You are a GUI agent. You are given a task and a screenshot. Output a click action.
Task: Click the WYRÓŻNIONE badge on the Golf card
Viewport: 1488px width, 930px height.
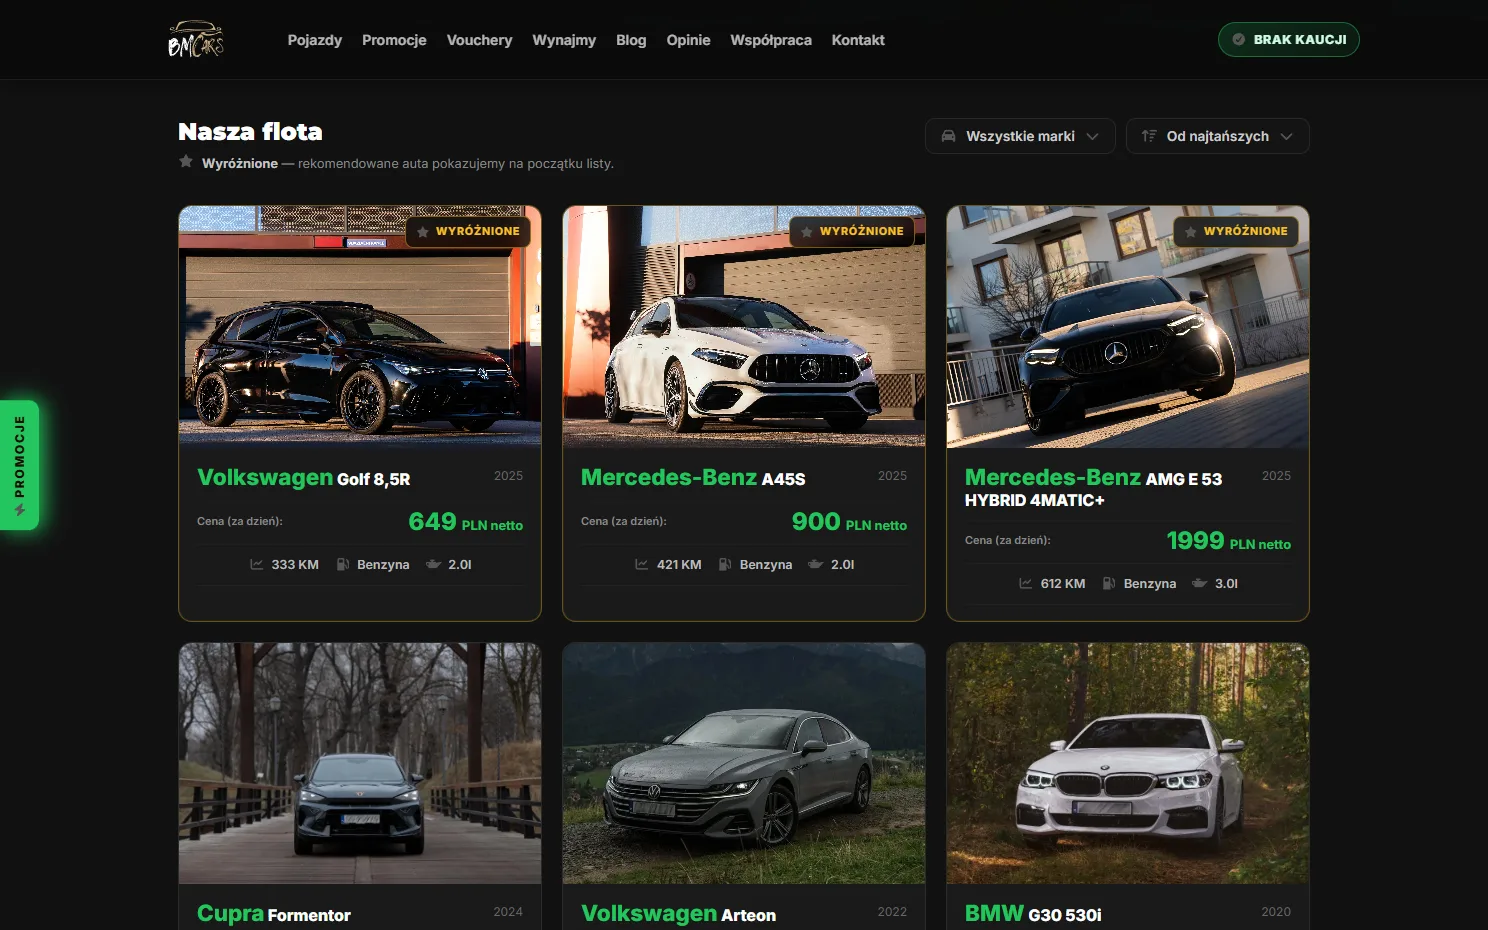point(468,231)
